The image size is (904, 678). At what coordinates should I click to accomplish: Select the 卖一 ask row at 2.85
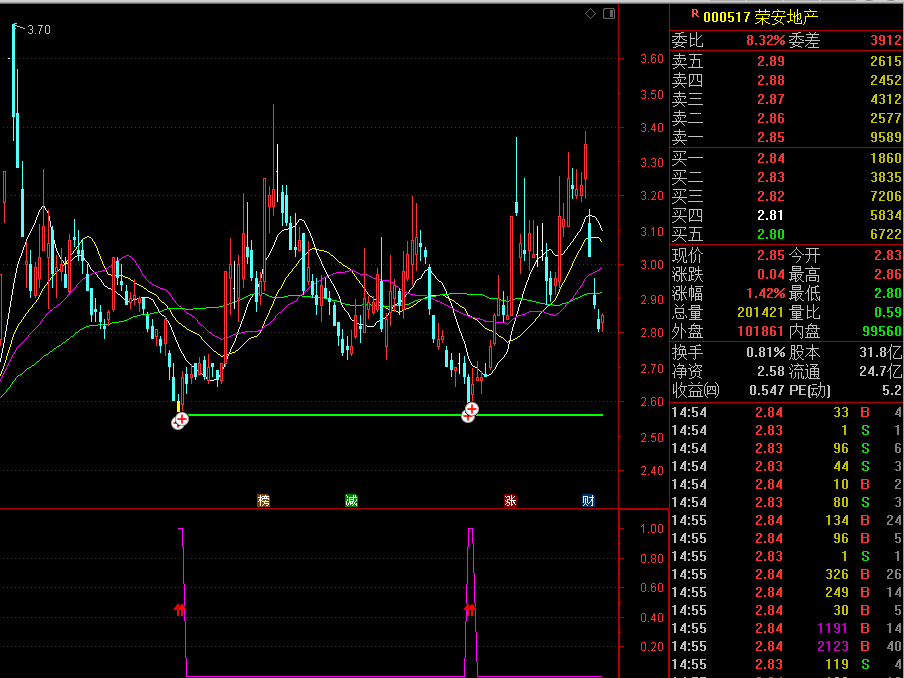(786, 137)
